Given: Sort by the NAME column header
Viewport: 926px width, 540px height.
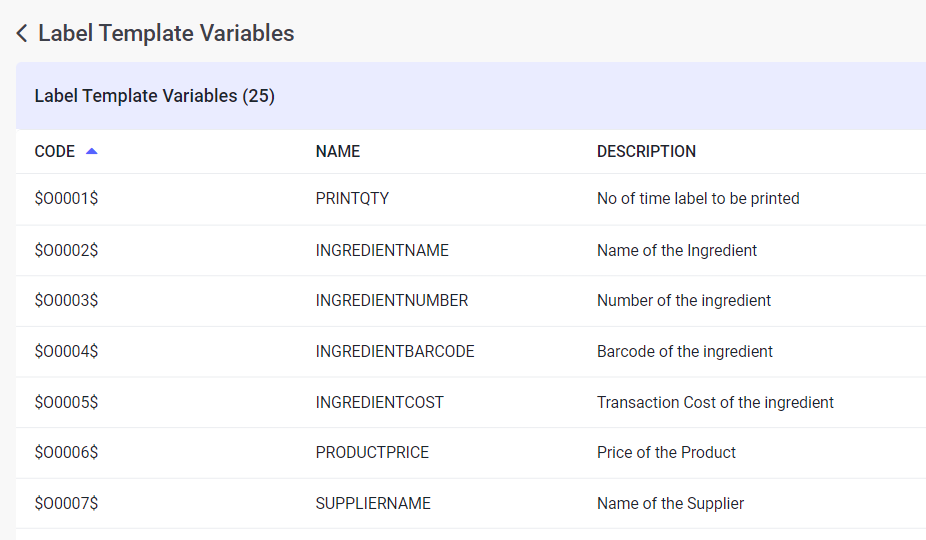Looking at the screenshot, I should [x=338, y=152].
